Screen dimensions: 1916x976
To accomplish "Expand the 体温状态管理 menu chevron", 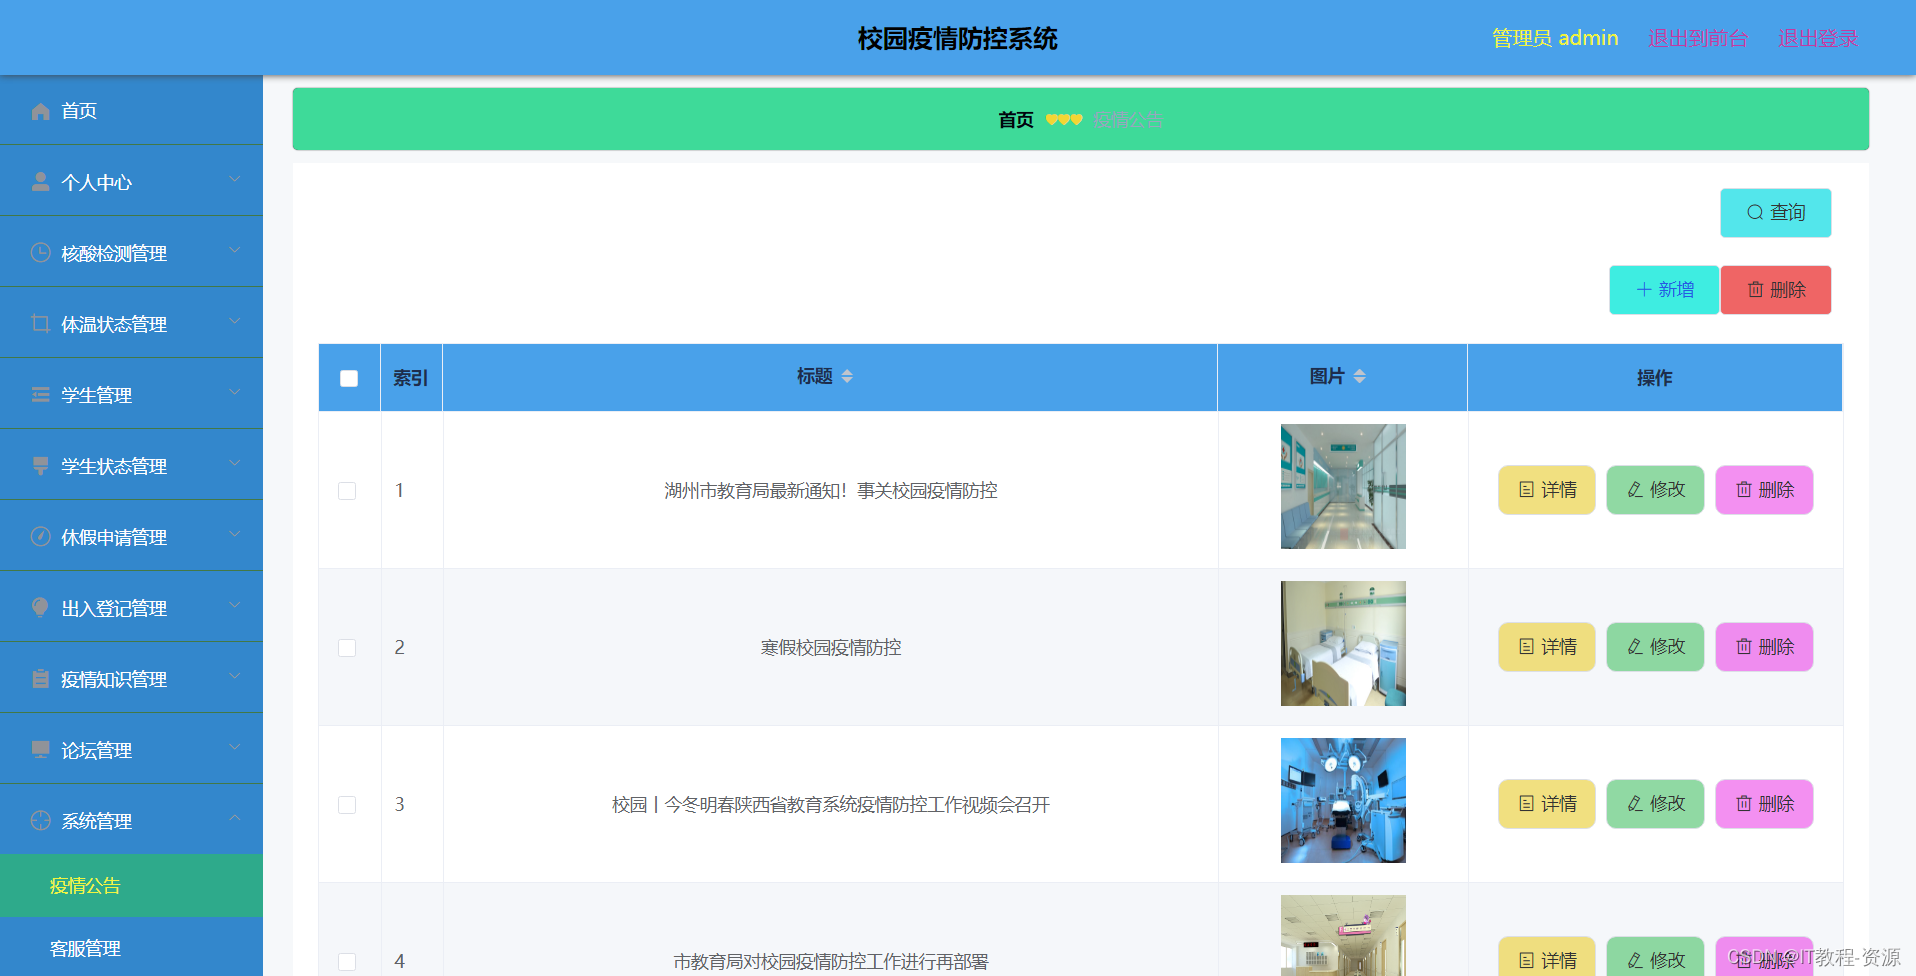I will click(235, 321).
